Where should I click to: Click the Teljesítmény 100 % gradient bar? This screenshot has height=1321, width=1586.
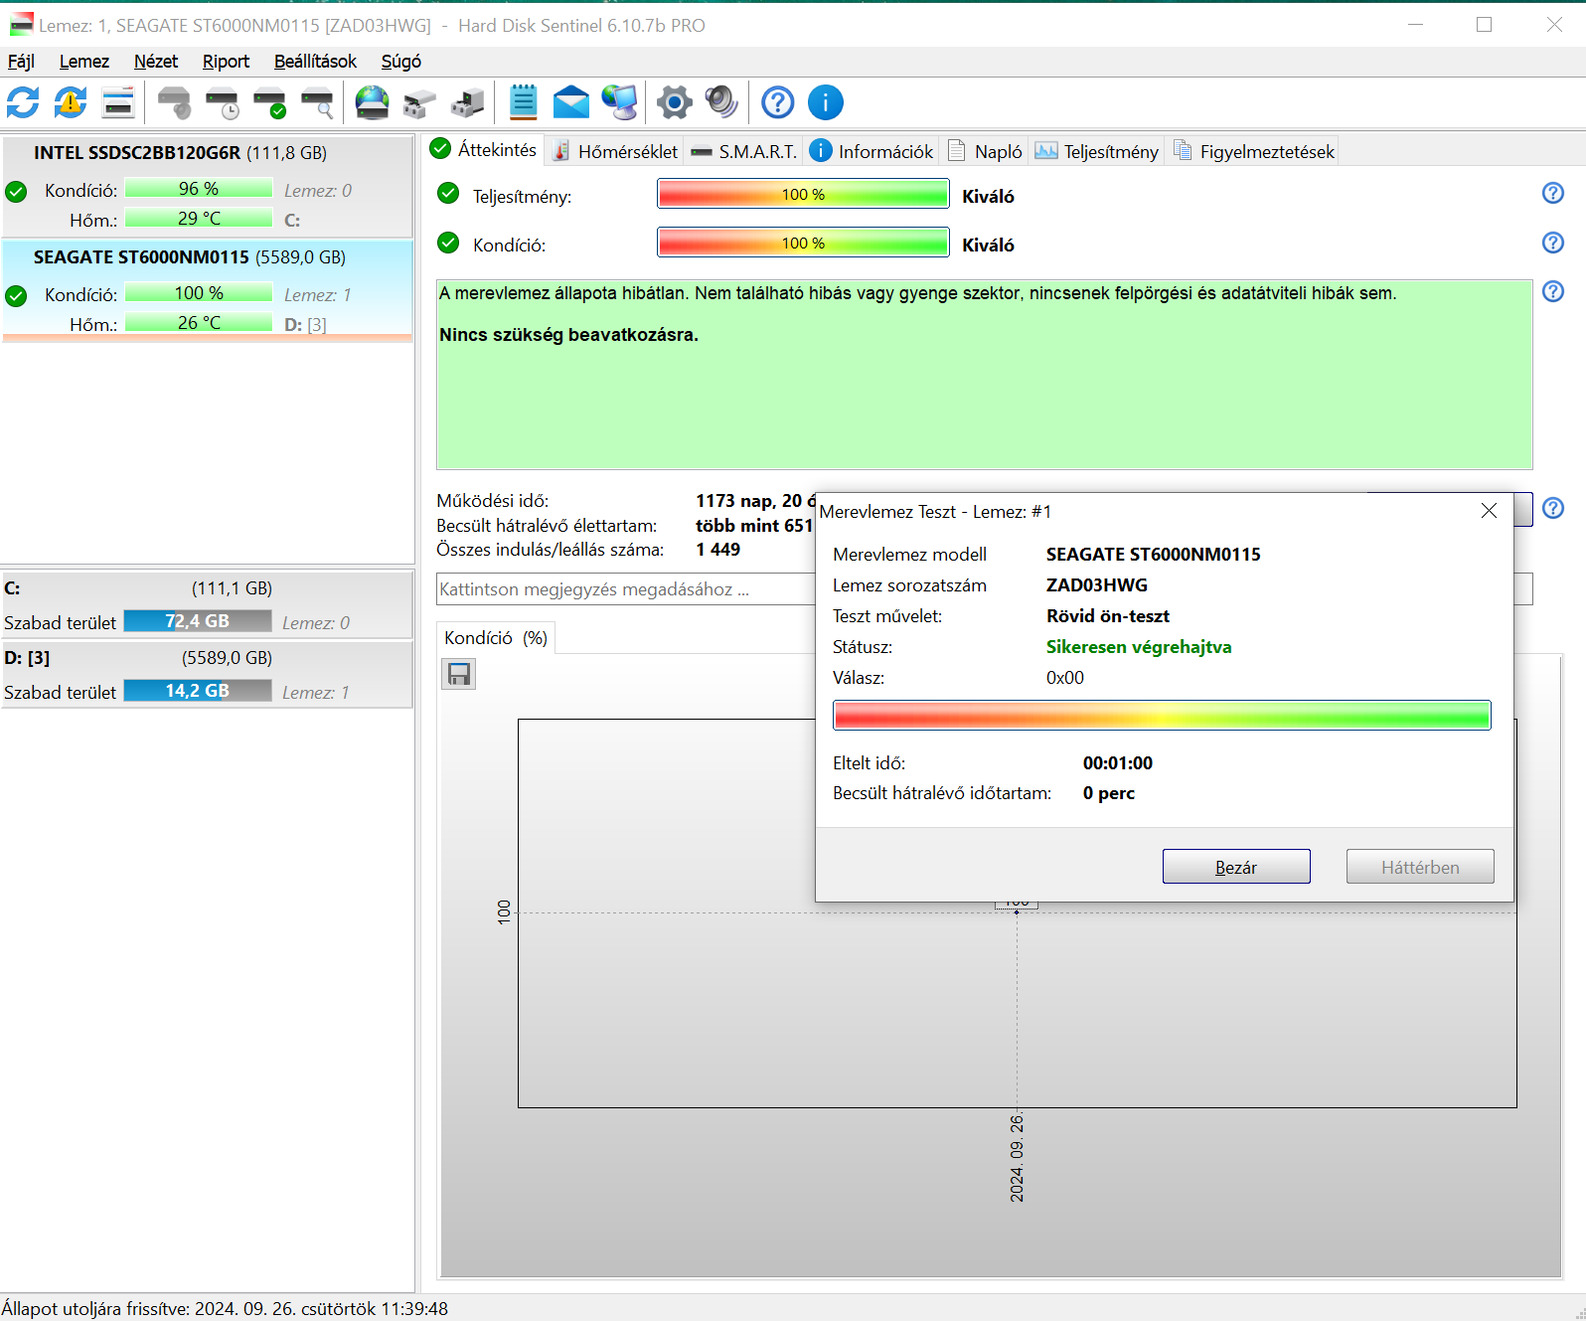click(803, 194)
